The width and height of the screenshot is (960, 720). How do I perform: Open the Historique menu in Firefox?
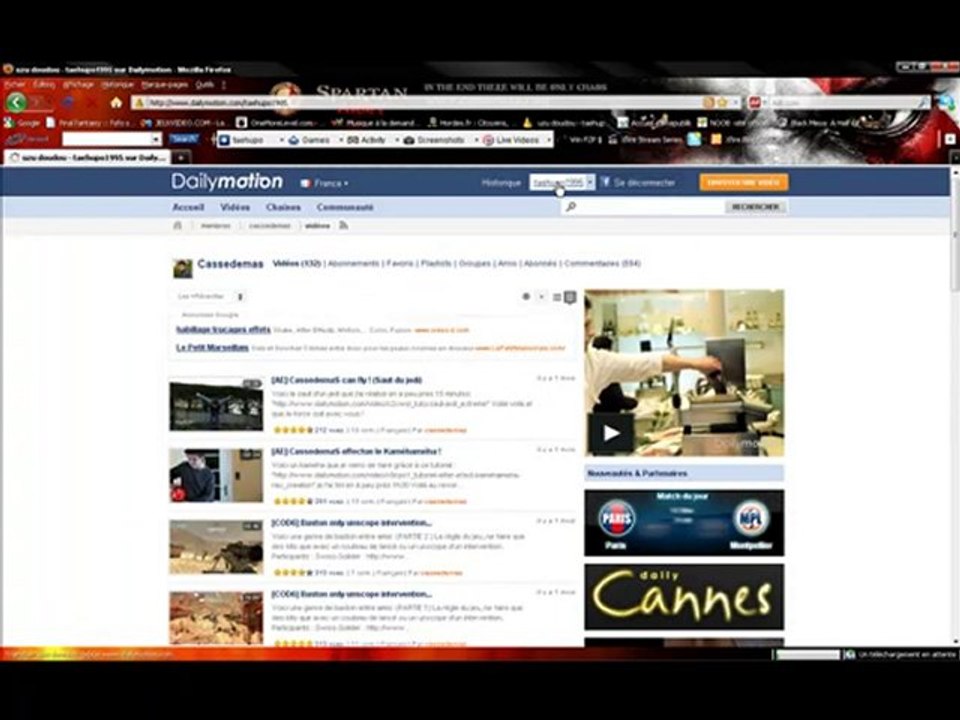pyautogui.click(x=117, y=84)
